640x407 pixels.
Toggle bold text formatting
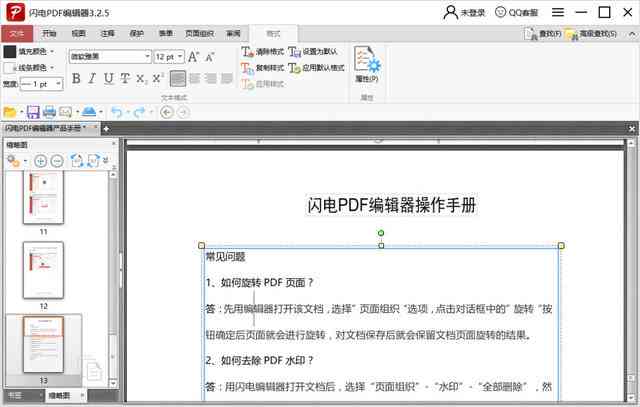click(x=76, y=78)
